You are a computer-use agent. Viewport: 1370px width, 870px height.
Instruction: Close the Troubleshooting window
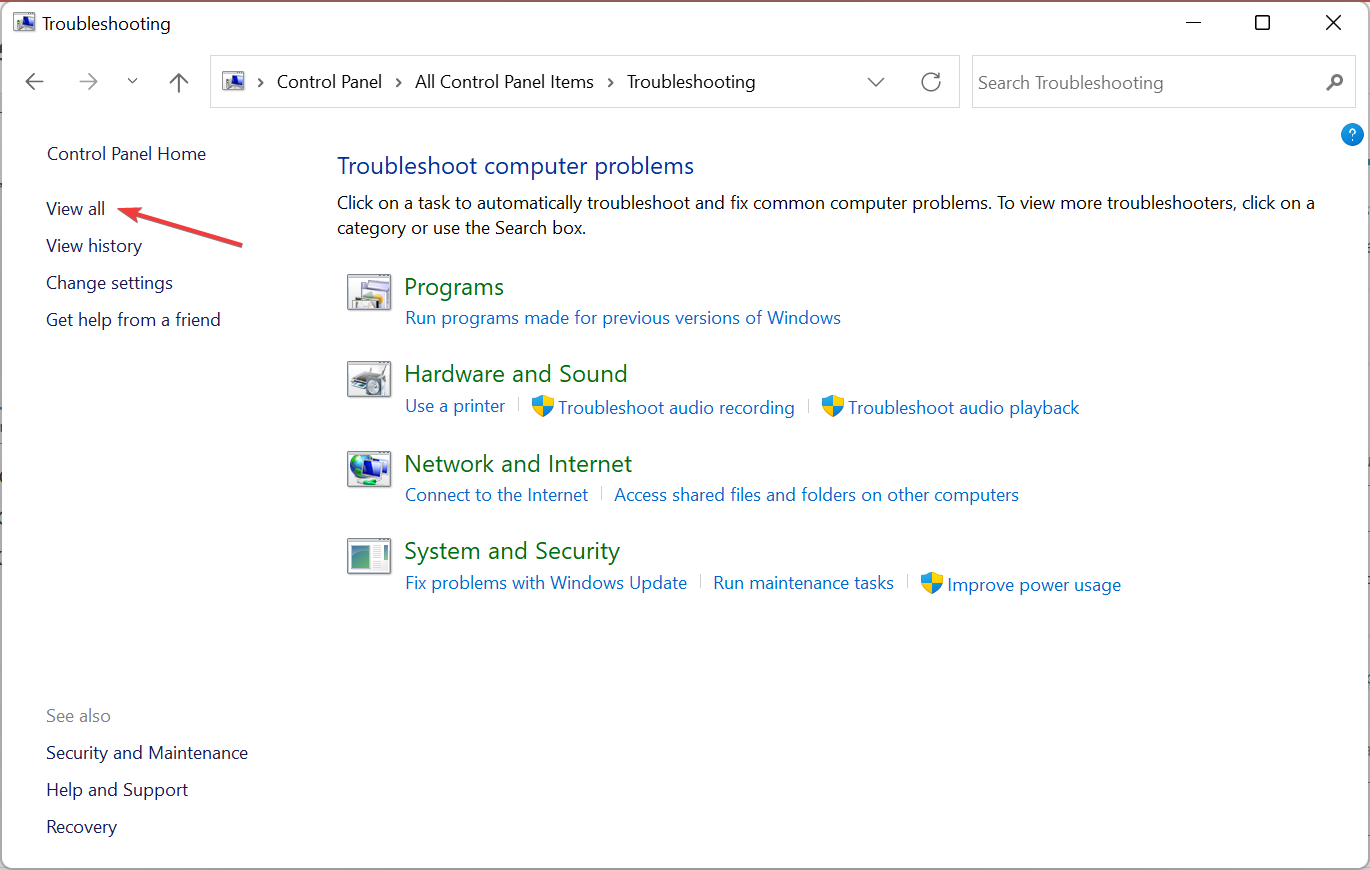tap(1333, 23)
